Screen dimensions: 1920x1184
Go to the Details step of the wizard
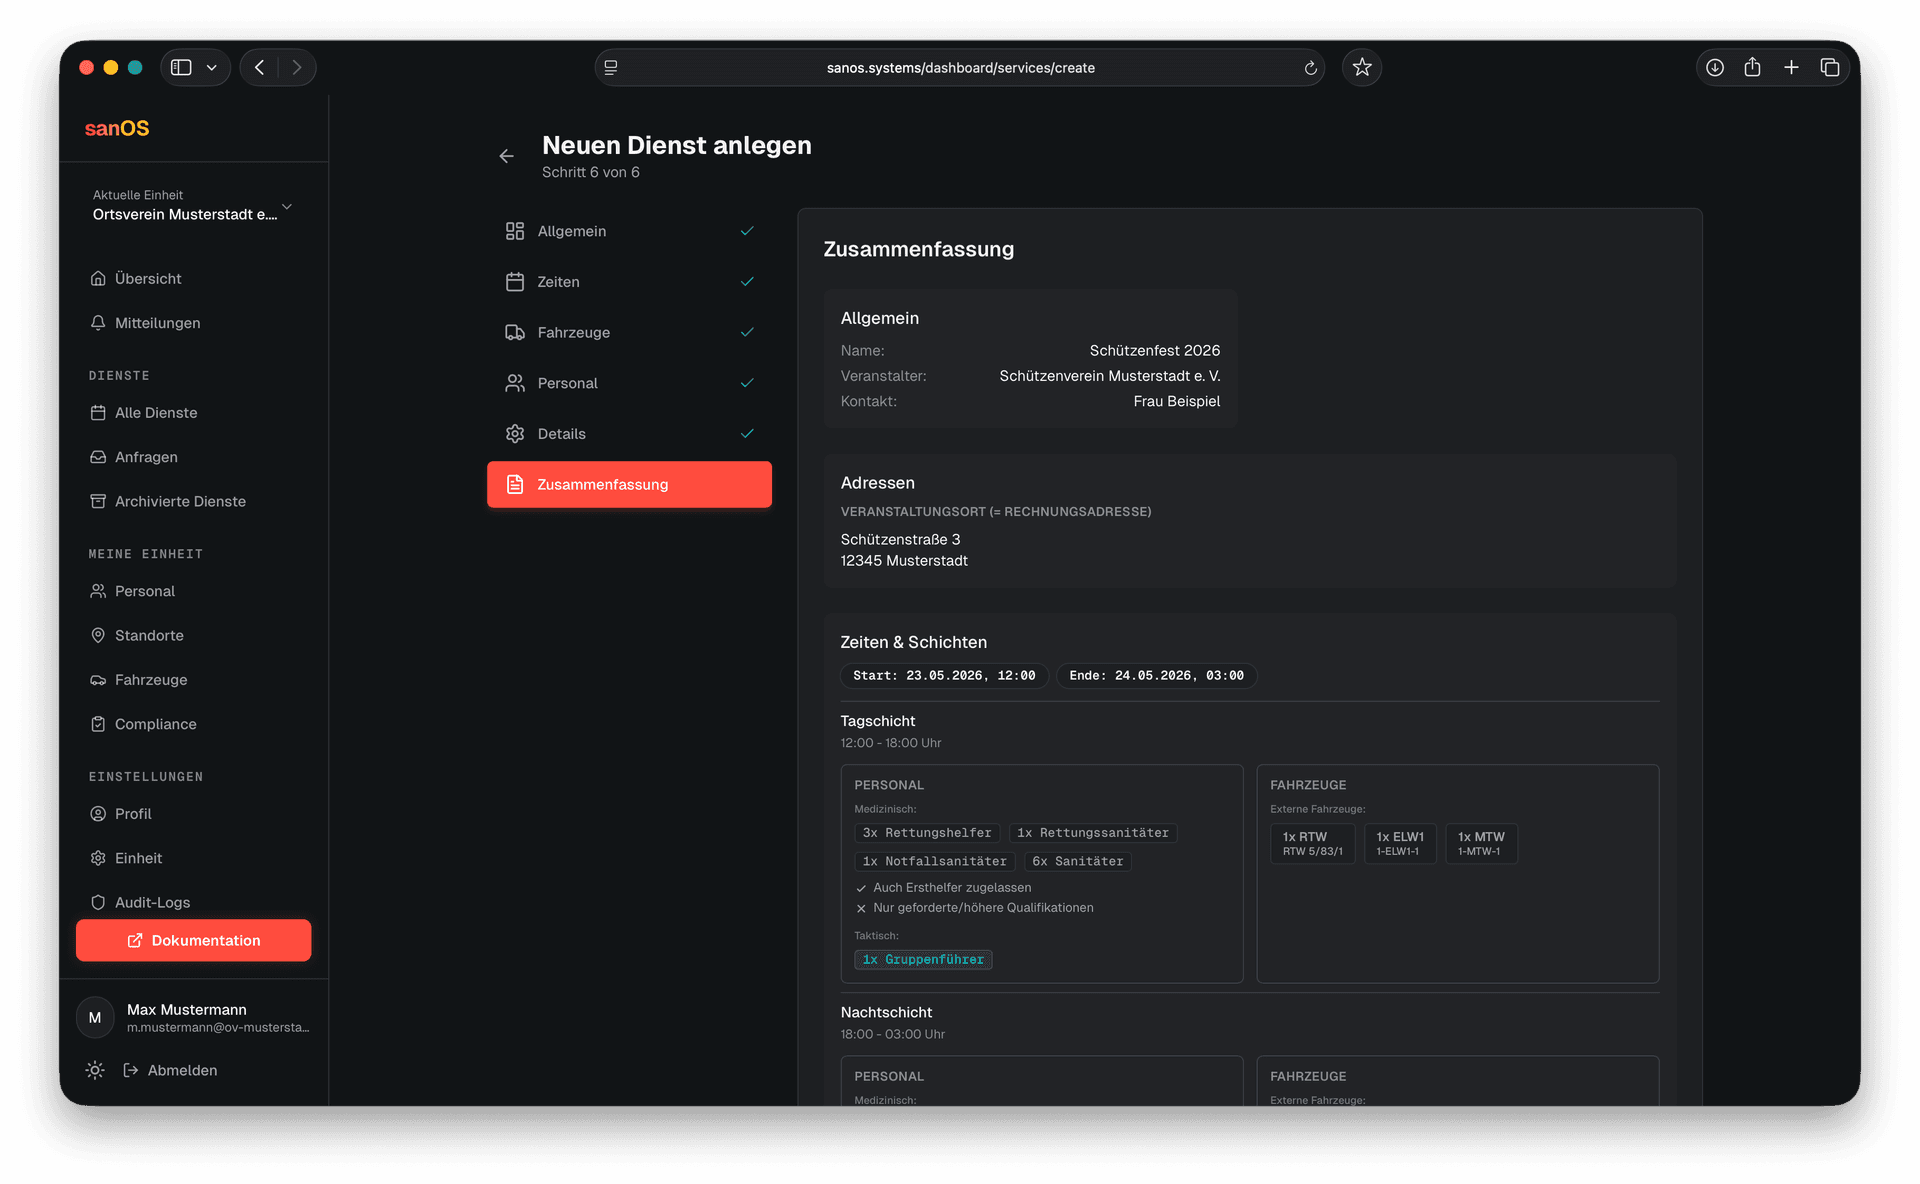(628, 433)
